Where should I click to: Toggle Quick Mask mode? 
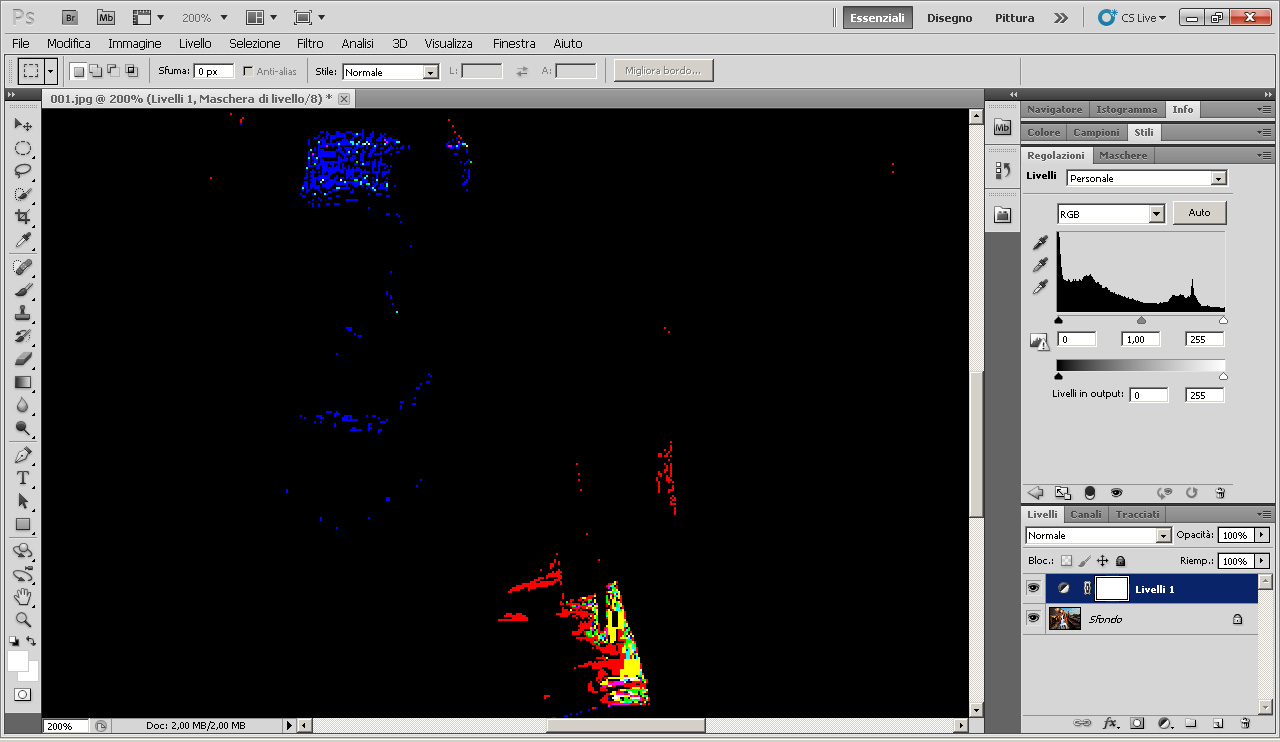[x=22, y=694]
